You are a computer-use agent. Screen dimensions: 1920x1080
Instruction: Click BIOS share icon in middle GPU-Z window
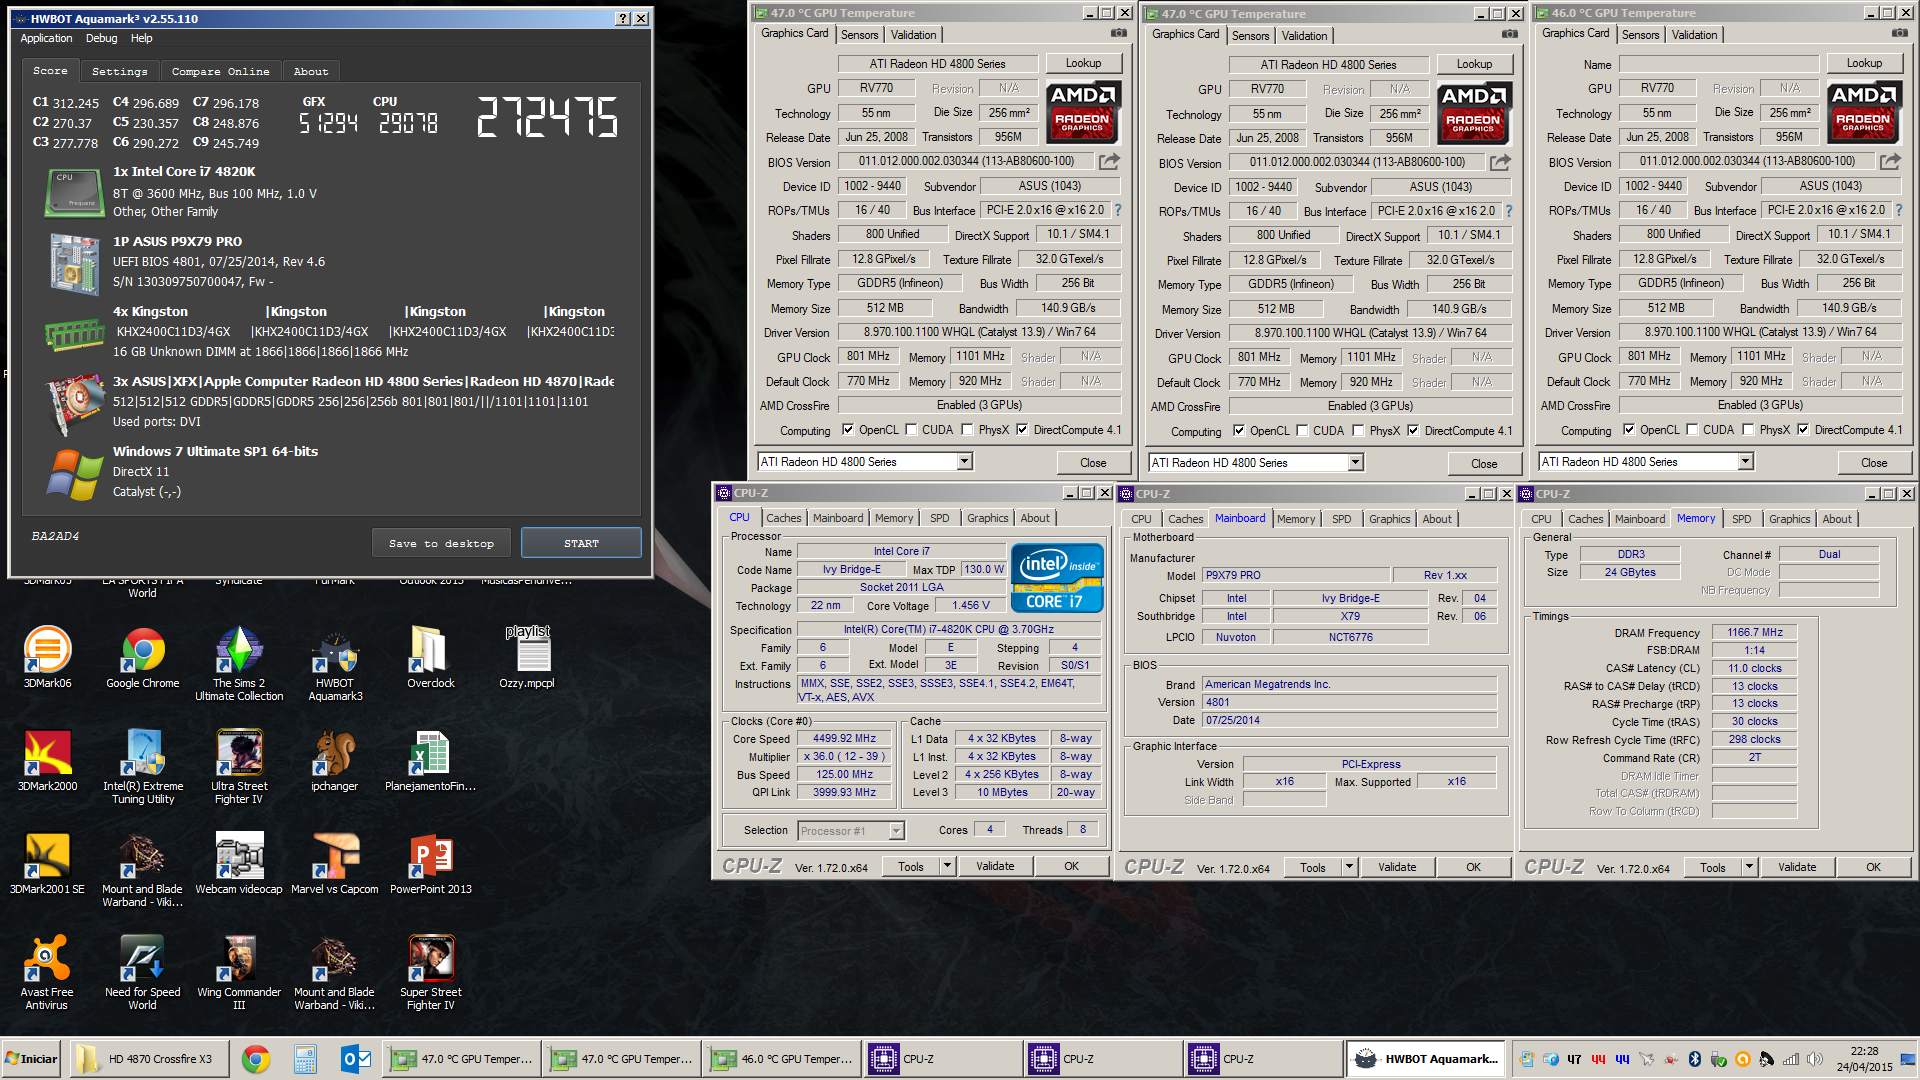point(1500,162)
